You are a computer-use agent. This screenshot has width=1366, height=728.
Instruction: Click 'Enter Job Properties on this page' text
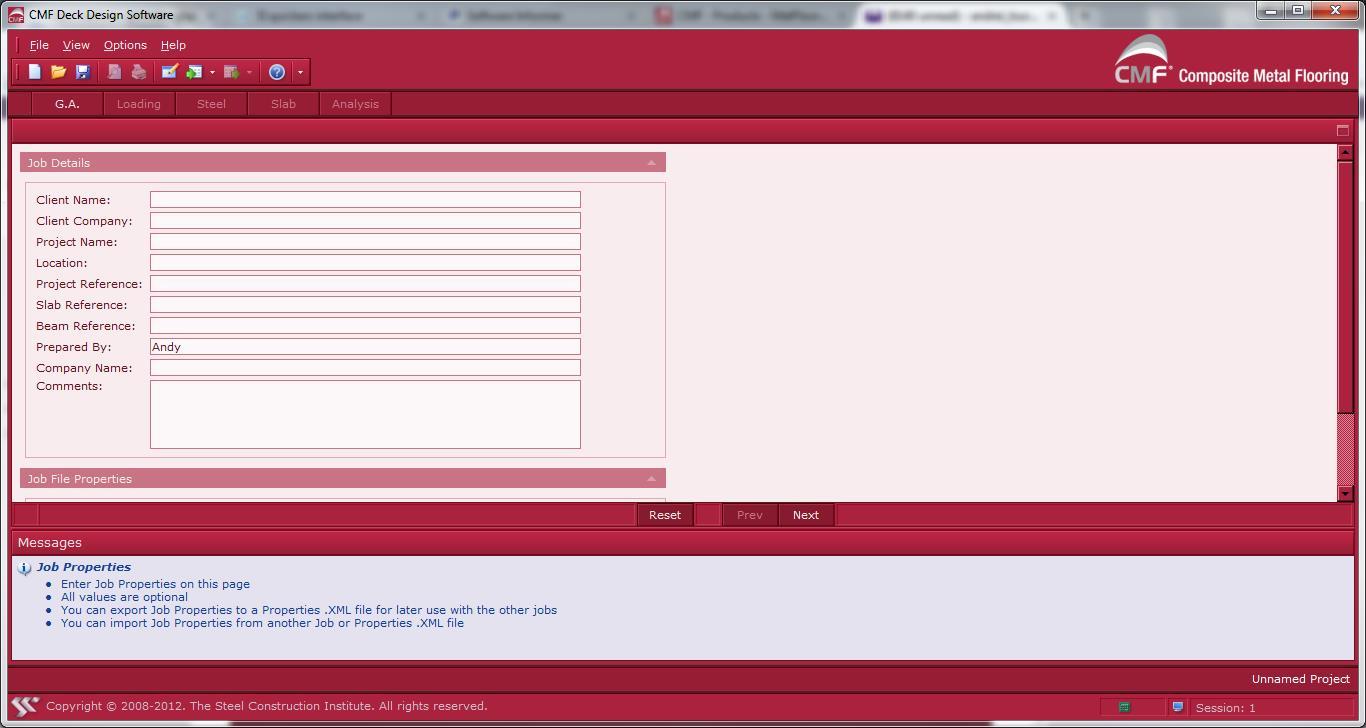click(155, 584)
